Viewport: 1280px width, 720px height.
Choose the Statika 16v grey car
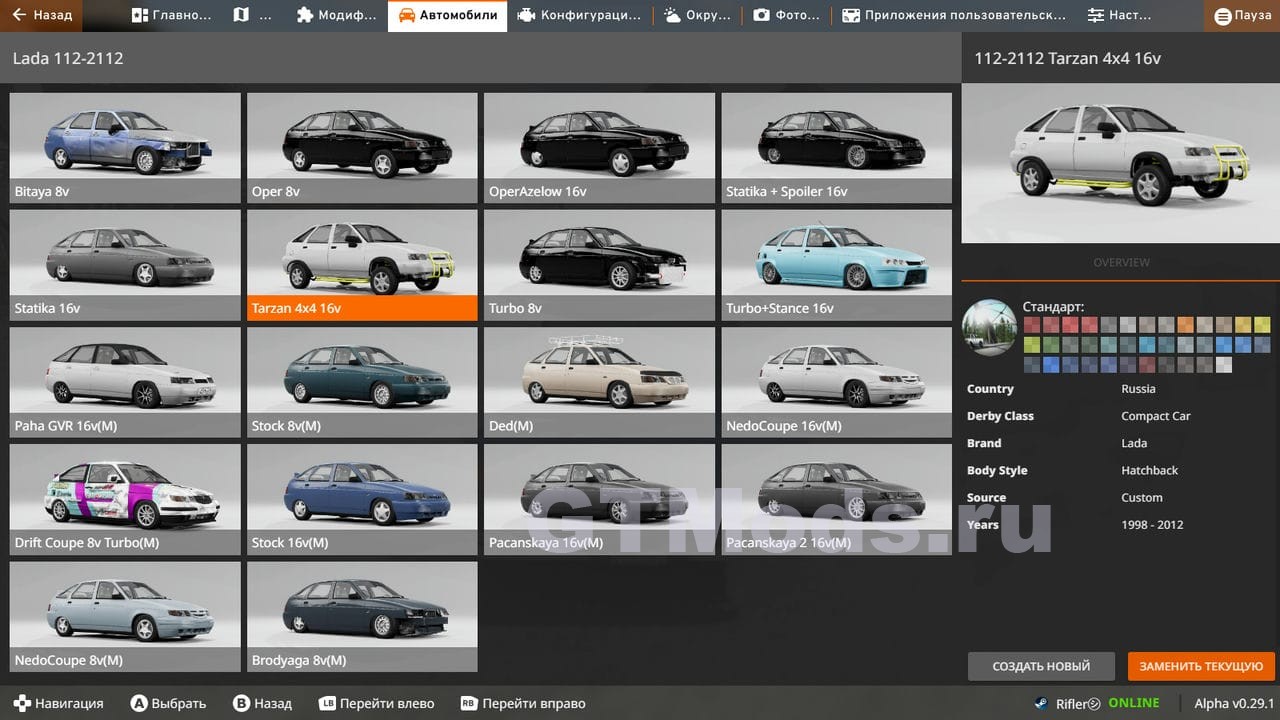pyautogui.click(x=125, y=265)
